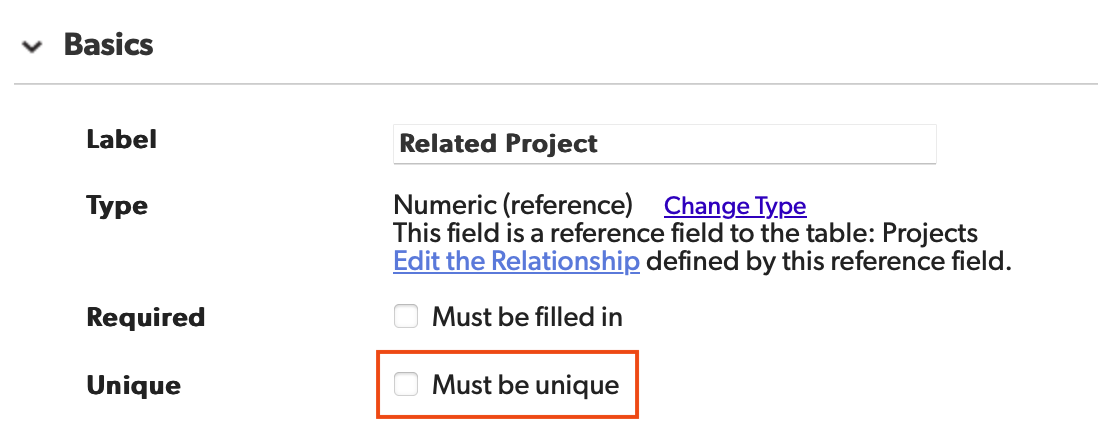Click the "Must be unique" text
Image resolution: width=1098 pixels, height=434 pixels.
click(525, 384)
